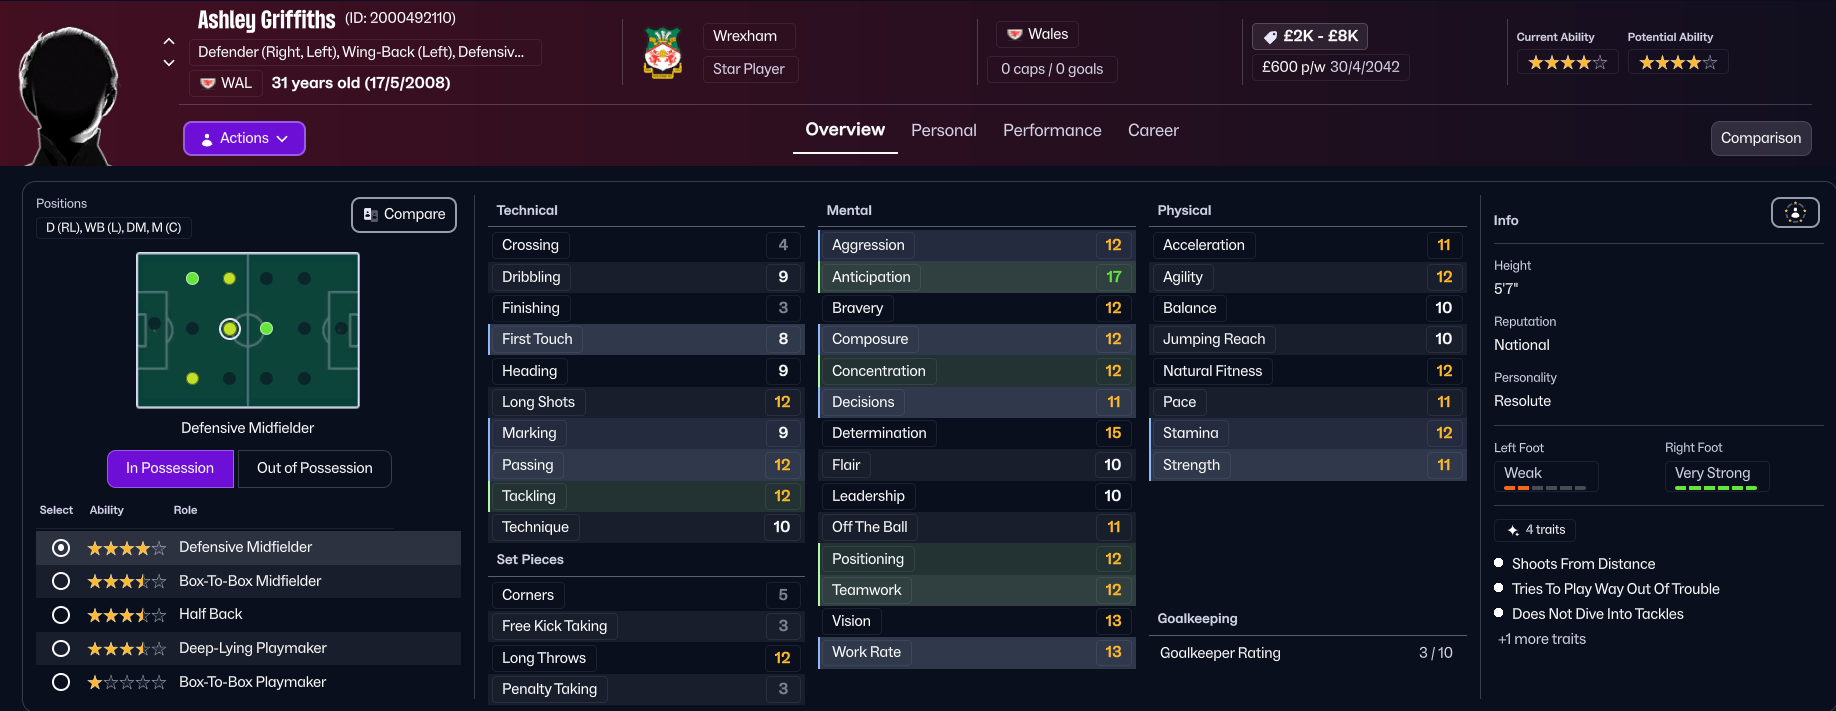
Task: Click the player silhouette portrait
Action: [x=68, y=95]
